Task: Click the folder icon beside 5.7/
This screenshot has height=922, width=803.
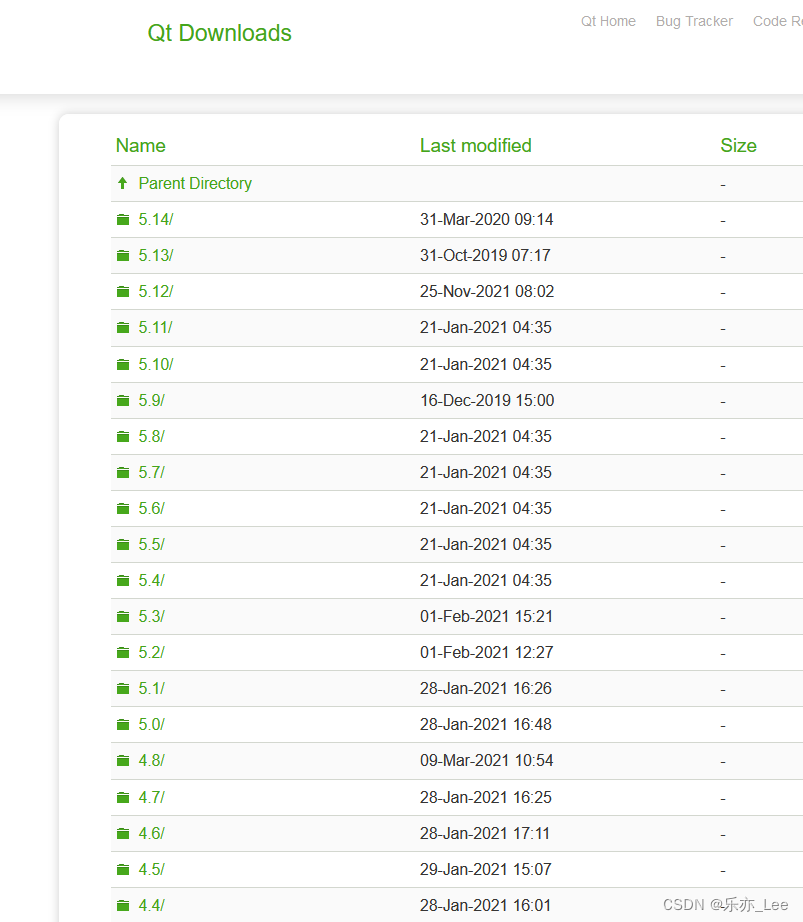Action: pos(123,472)
